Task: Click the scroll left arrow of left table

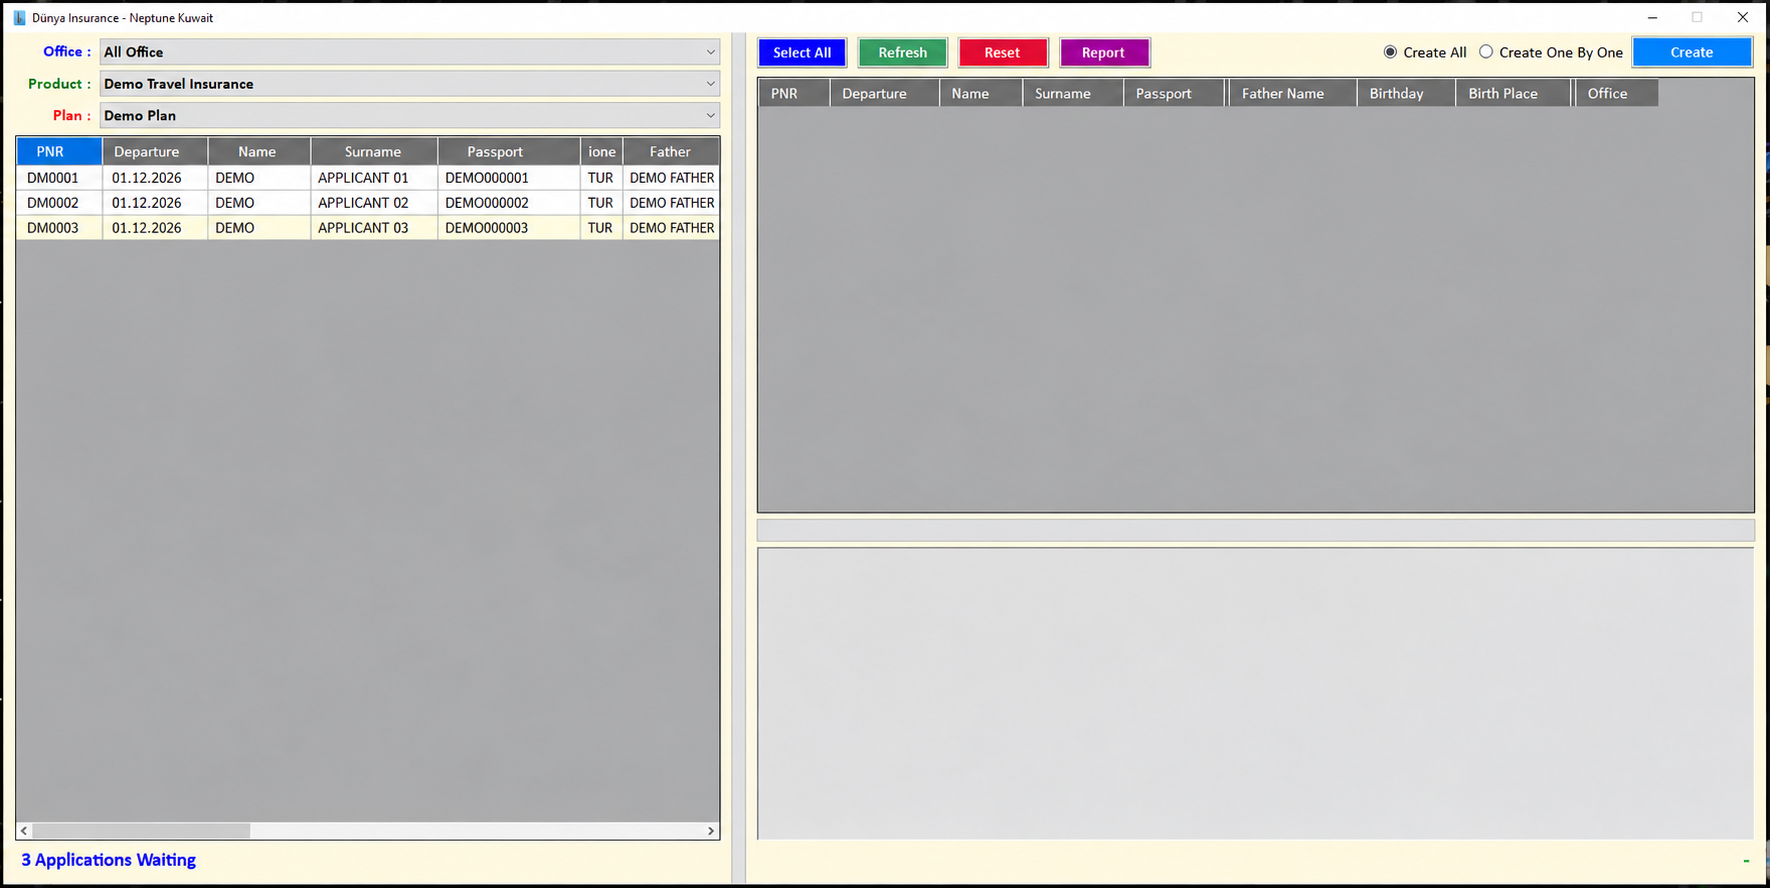Action: (x=24, y=831)
